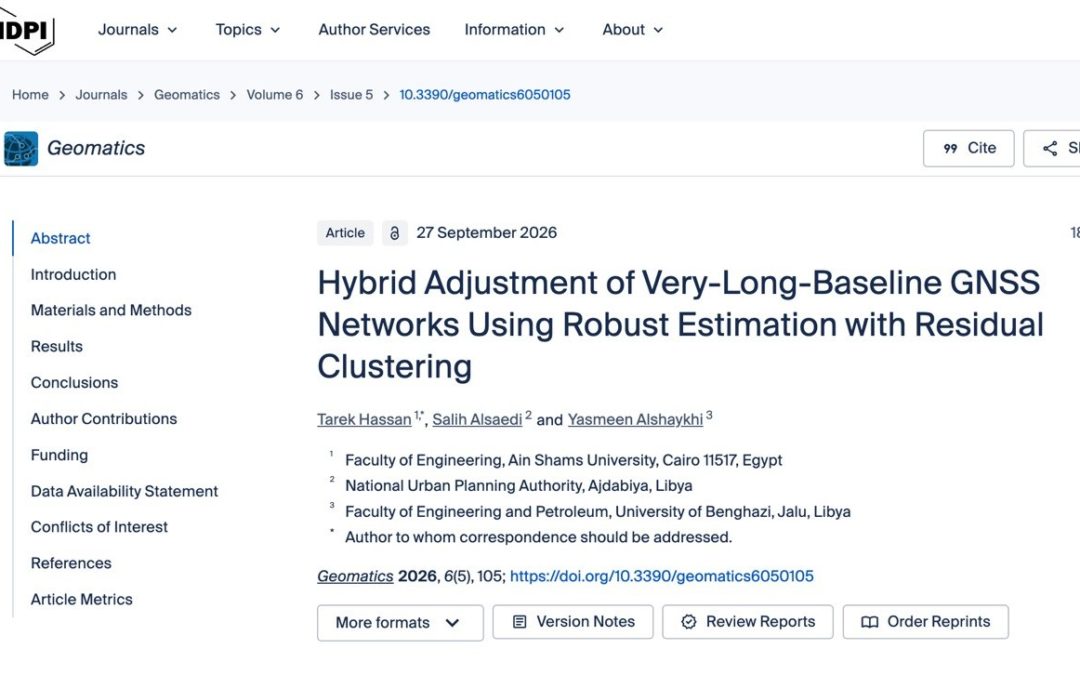Click the Geomatics journal title heading
The width and height of the screenshot is (1080, 675).
tap(96, 148)
